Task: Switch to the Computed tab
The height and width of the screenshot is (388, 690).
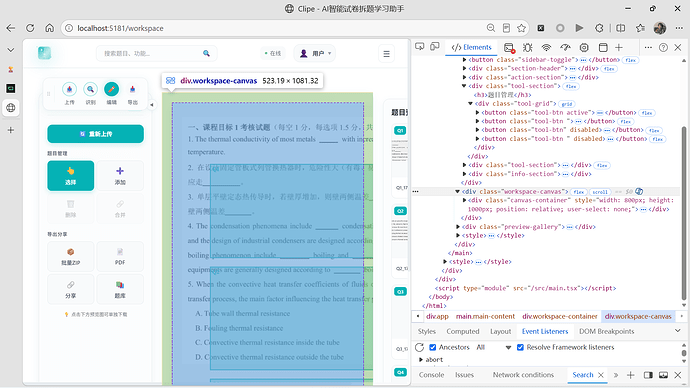Action: 462,331
